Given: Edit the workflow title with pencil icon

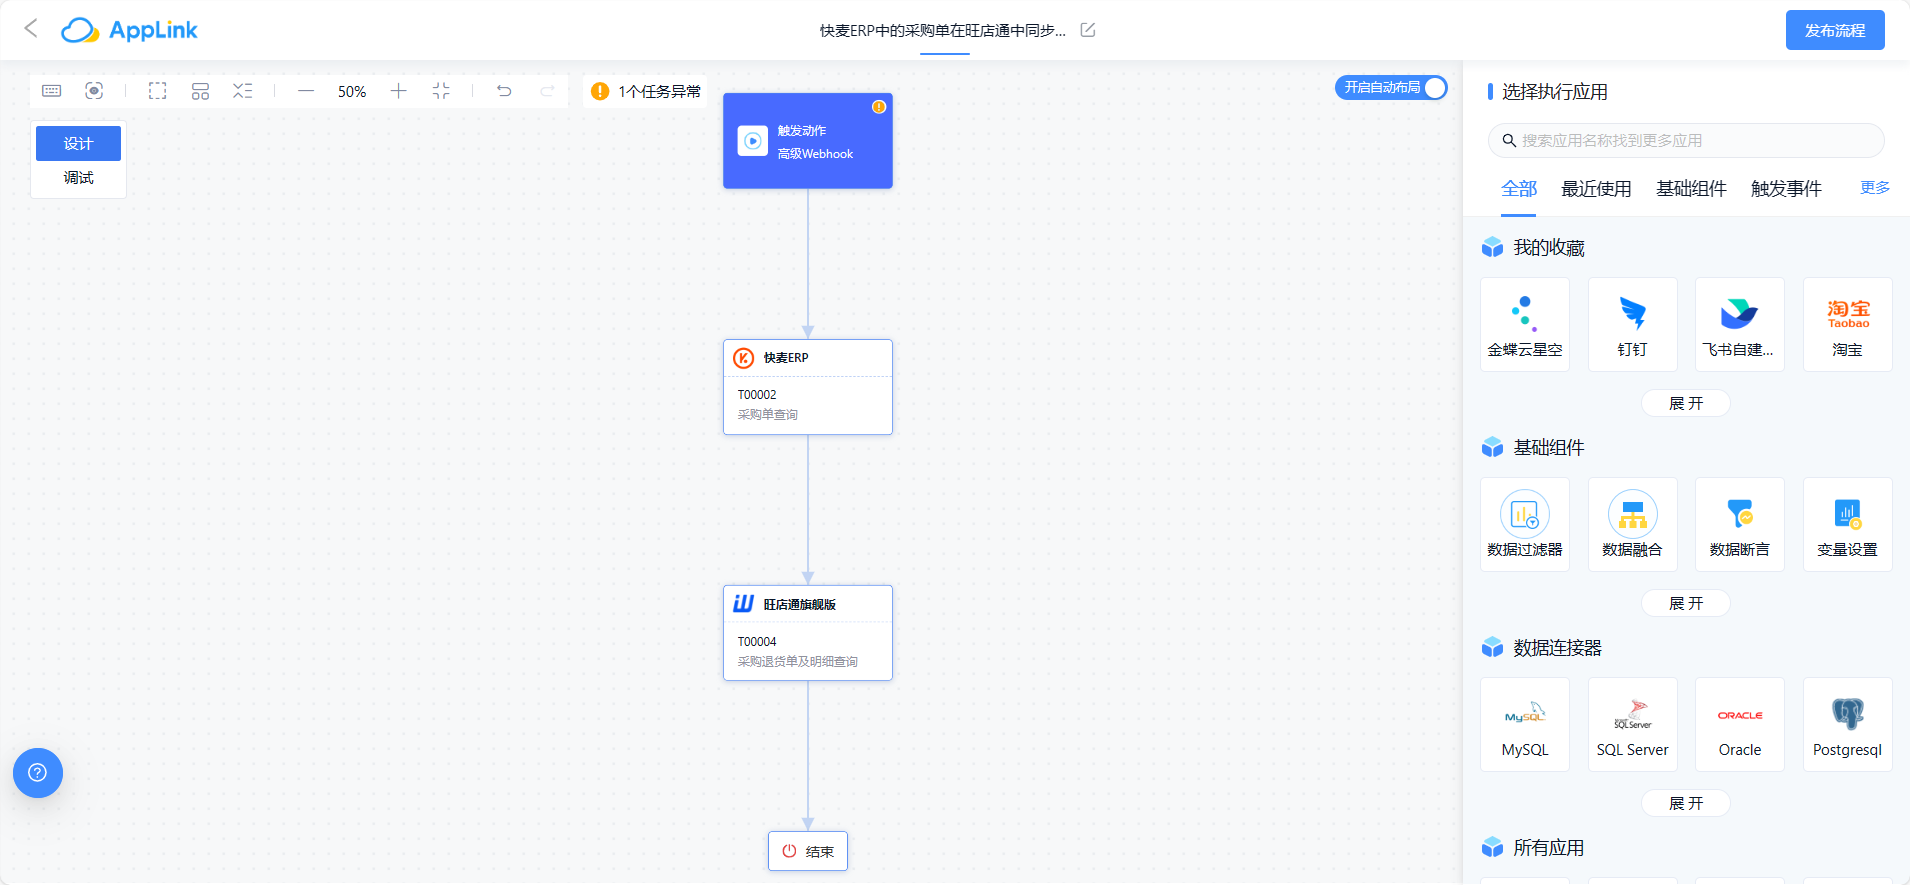Looking at the screenshot, I should [1088, 30].
